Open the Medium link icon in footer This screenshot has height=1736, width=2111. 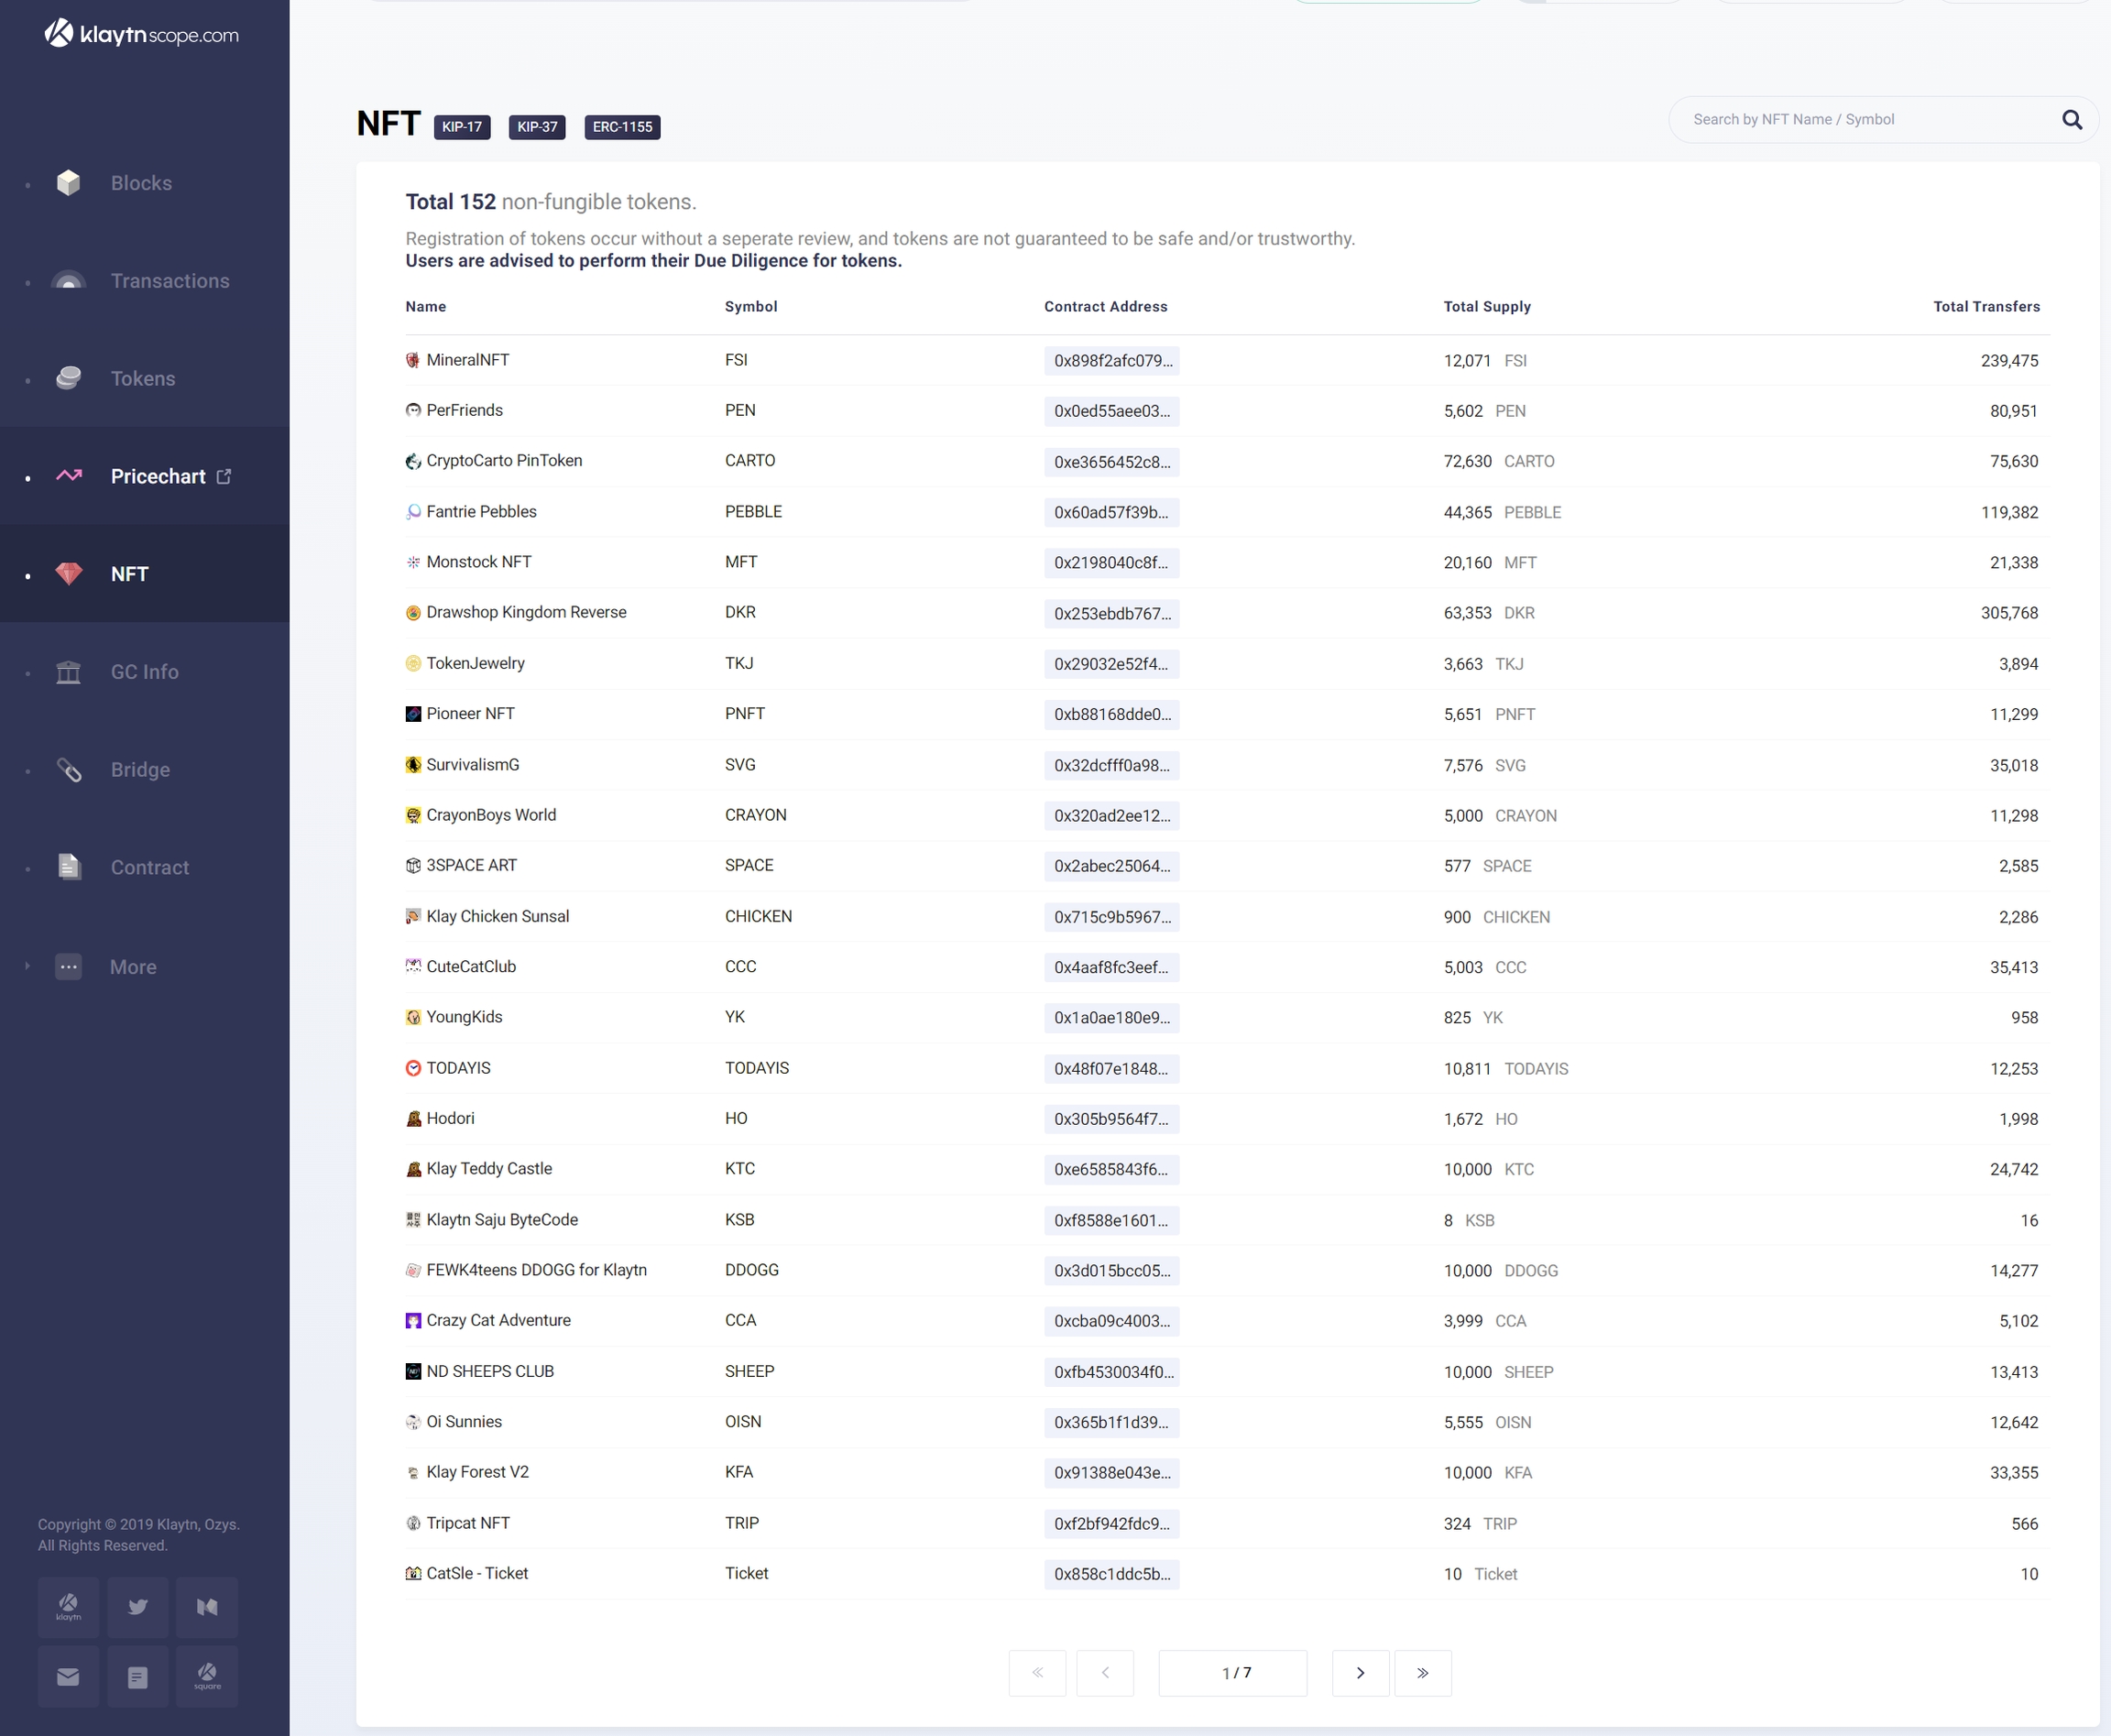pos(207,1607)
